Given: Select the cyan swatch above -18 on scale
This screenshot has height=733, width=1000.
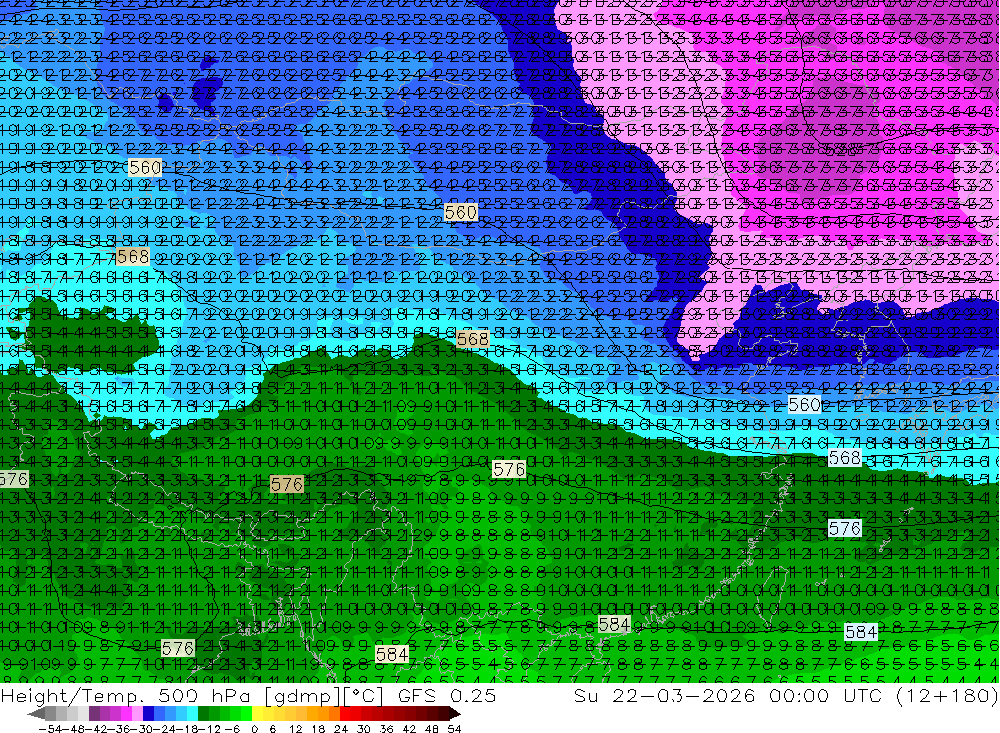Looking at the screenshot, I should pyautogui.click(x=192, y=713).
